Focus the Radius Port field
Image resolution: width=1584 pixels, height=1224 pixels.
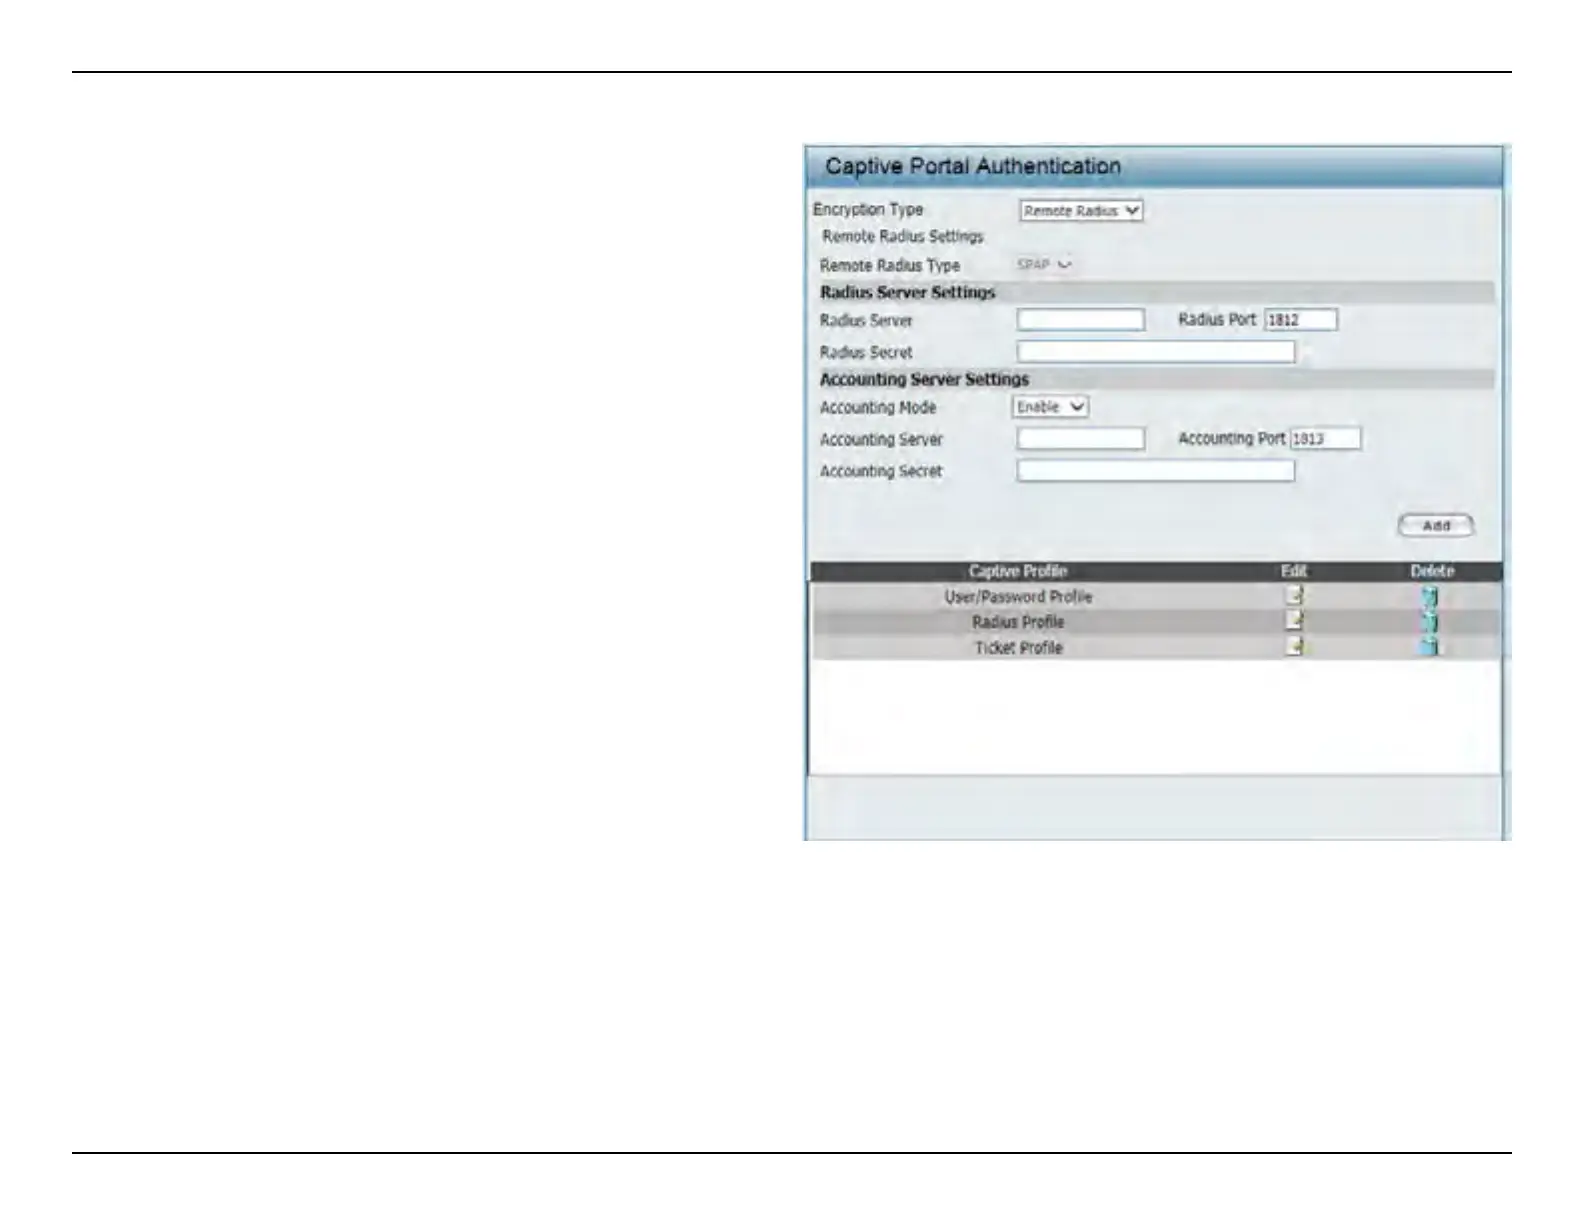(1301, 320)
